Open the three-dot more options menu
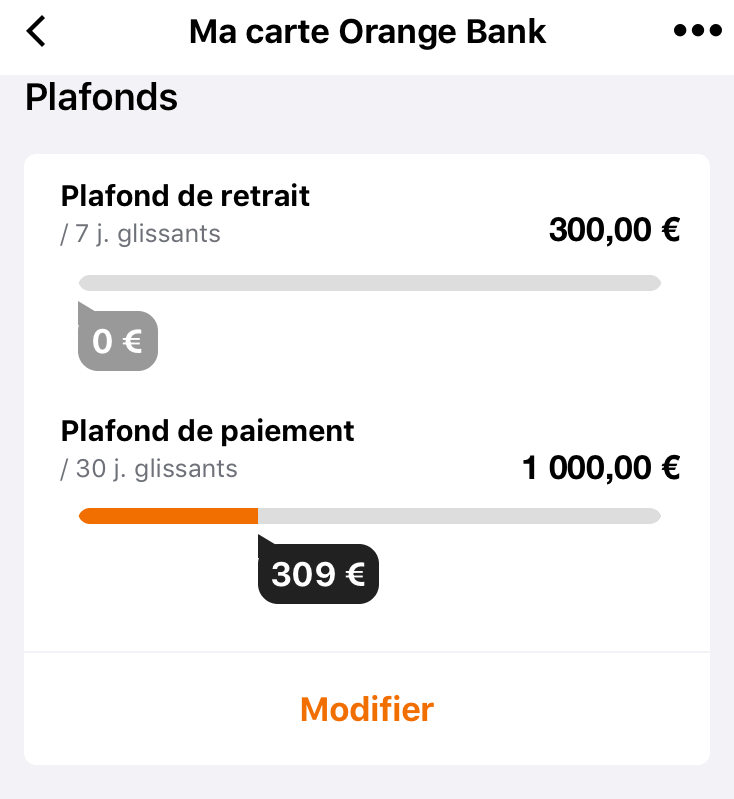 (697, 31)
